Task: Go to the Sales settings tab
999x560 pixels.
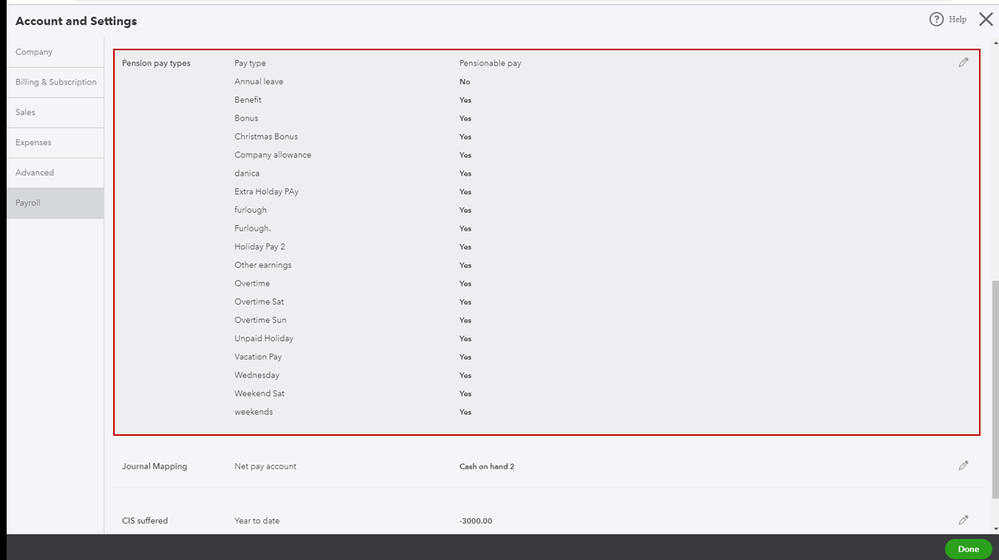Action: (x=26, y=112)
